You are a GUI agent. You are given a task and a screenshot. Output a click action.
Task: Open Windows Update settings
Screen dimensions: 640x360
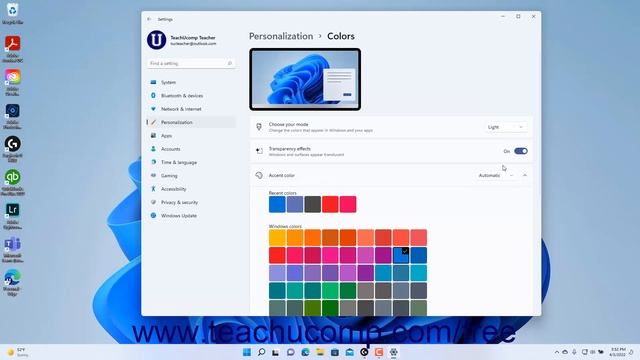tap(191, 216)
